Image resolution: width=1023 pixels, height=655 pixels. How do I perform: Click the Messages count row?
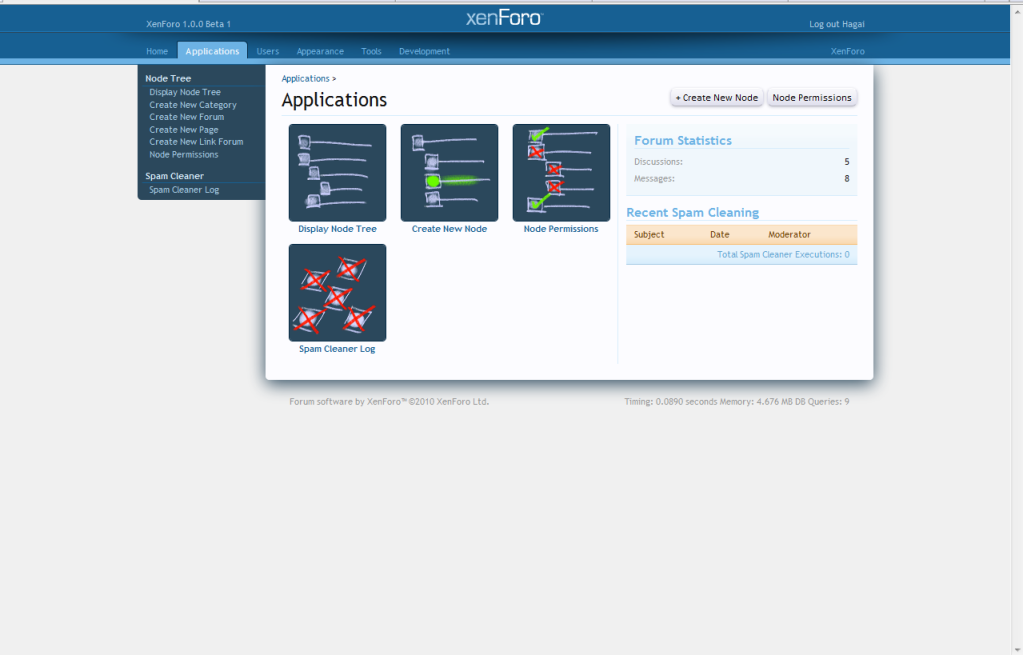coord(742,179)
